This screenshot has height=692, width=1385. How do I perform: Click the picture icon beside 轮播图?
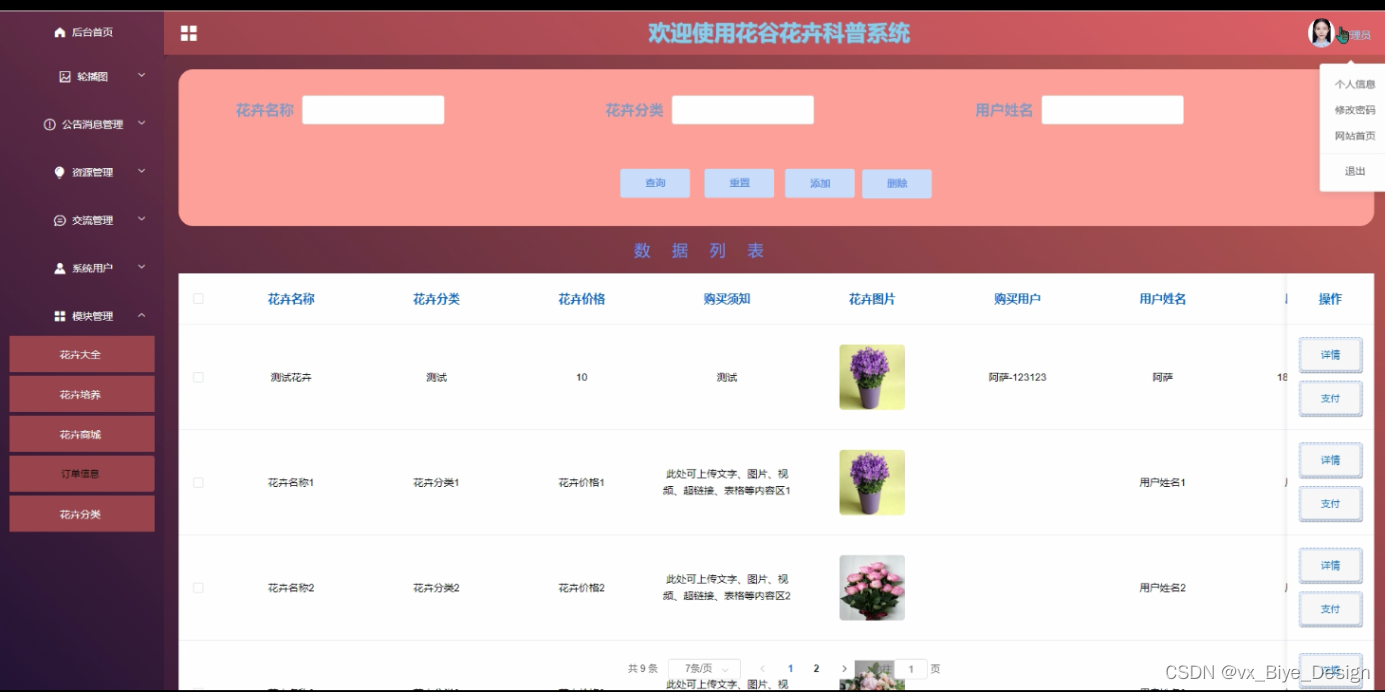(x=65, y=76)
